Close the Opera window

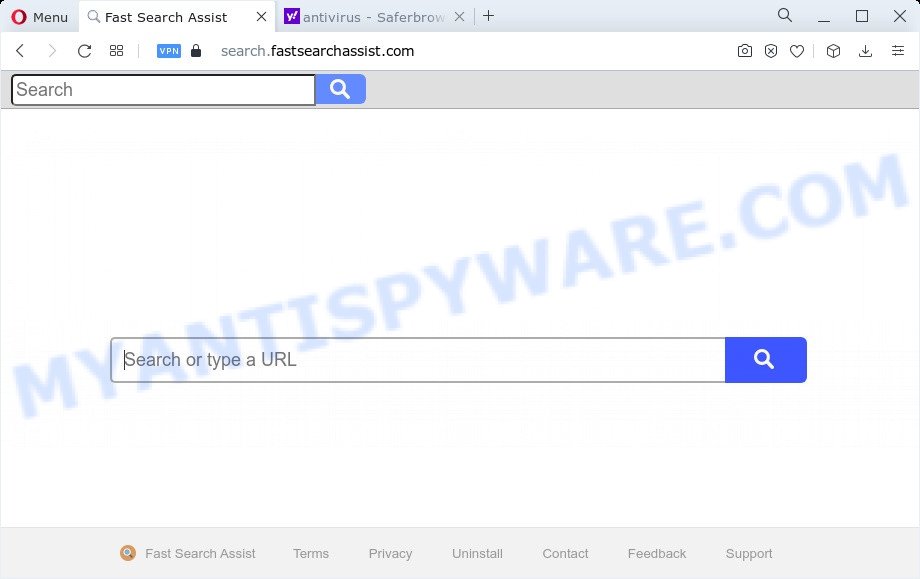[x=899, y=16]
